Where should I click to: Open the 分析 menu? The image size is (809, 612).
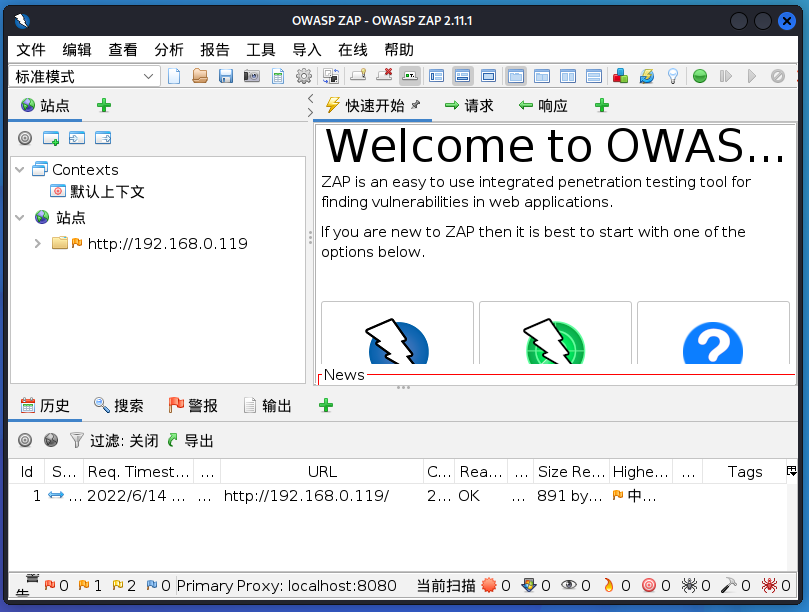click(x=169, y=50)
